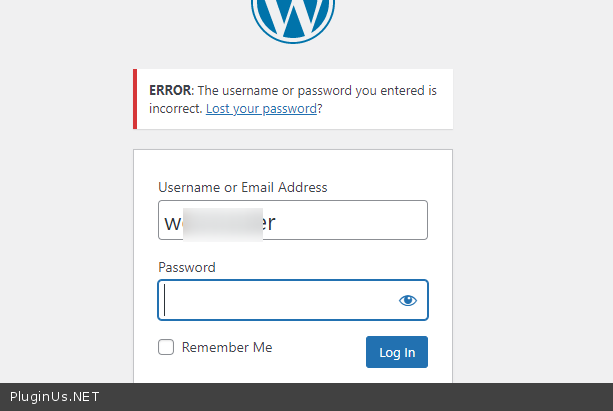Screen dimensions: 613x411
Task: Click the blurred part of the username
Action: point(218,222)
